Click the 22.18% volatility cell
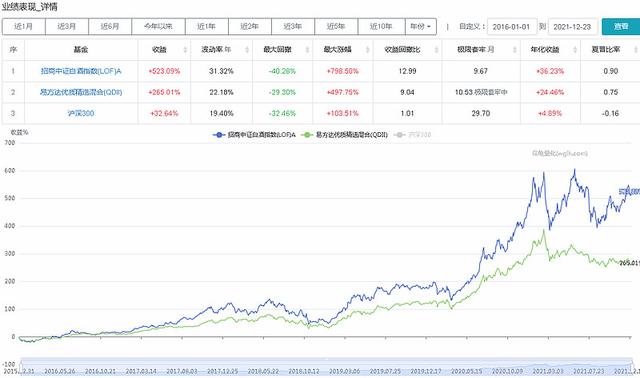 (221, 92)
